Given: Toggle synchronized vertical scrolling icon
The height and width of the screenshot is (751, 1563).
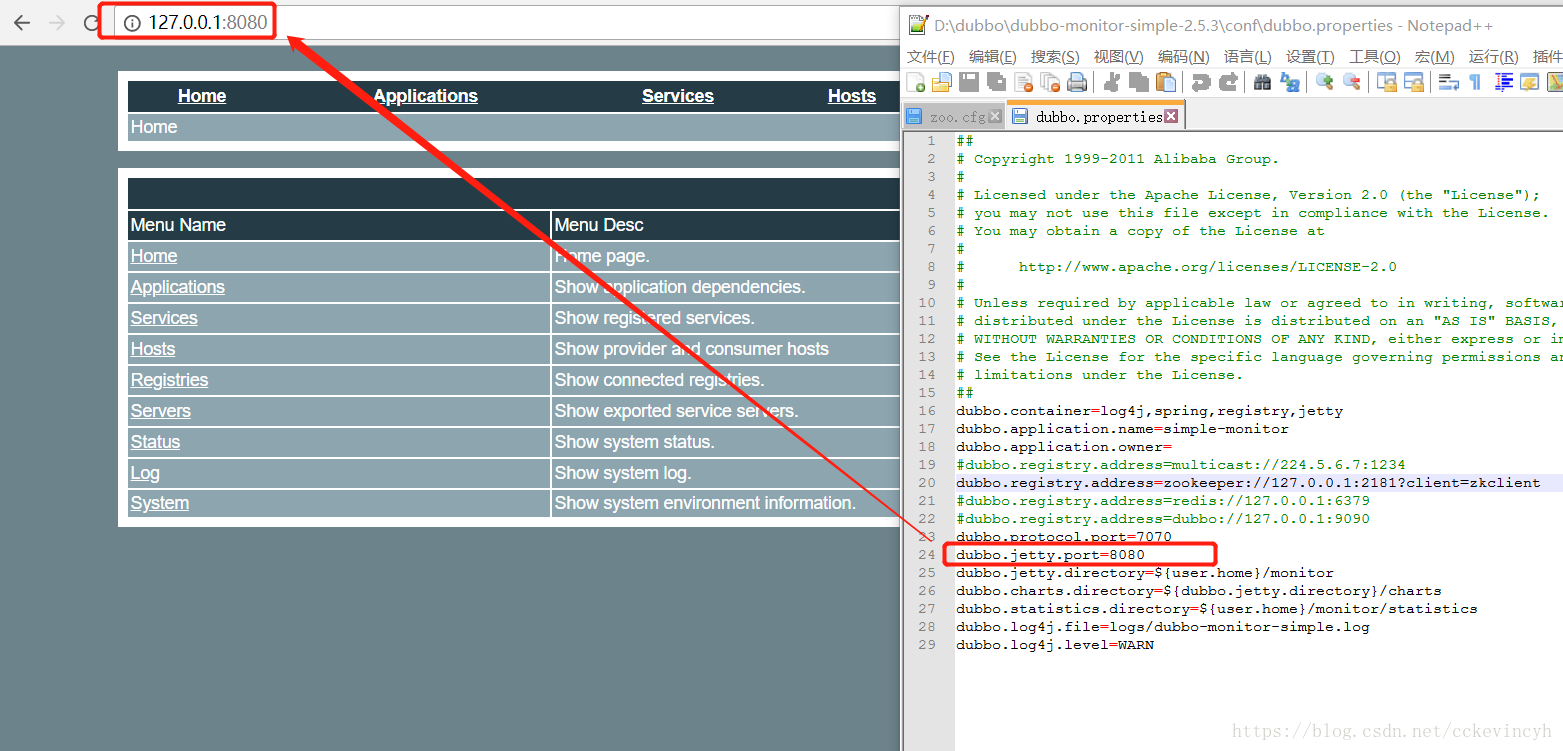Looking at the screenshot, I should click(x=1386, y=82).
